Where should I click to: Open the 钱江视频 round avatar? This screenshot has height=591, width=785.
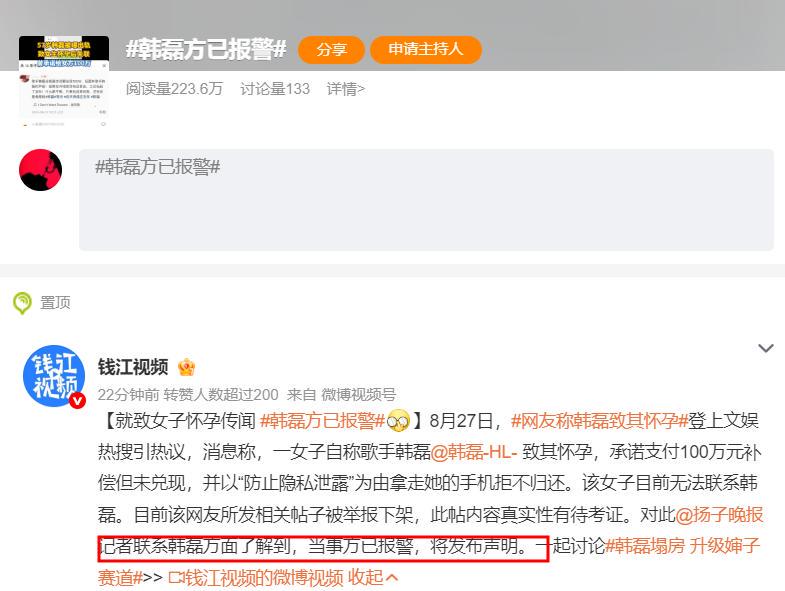coord(54,375)
